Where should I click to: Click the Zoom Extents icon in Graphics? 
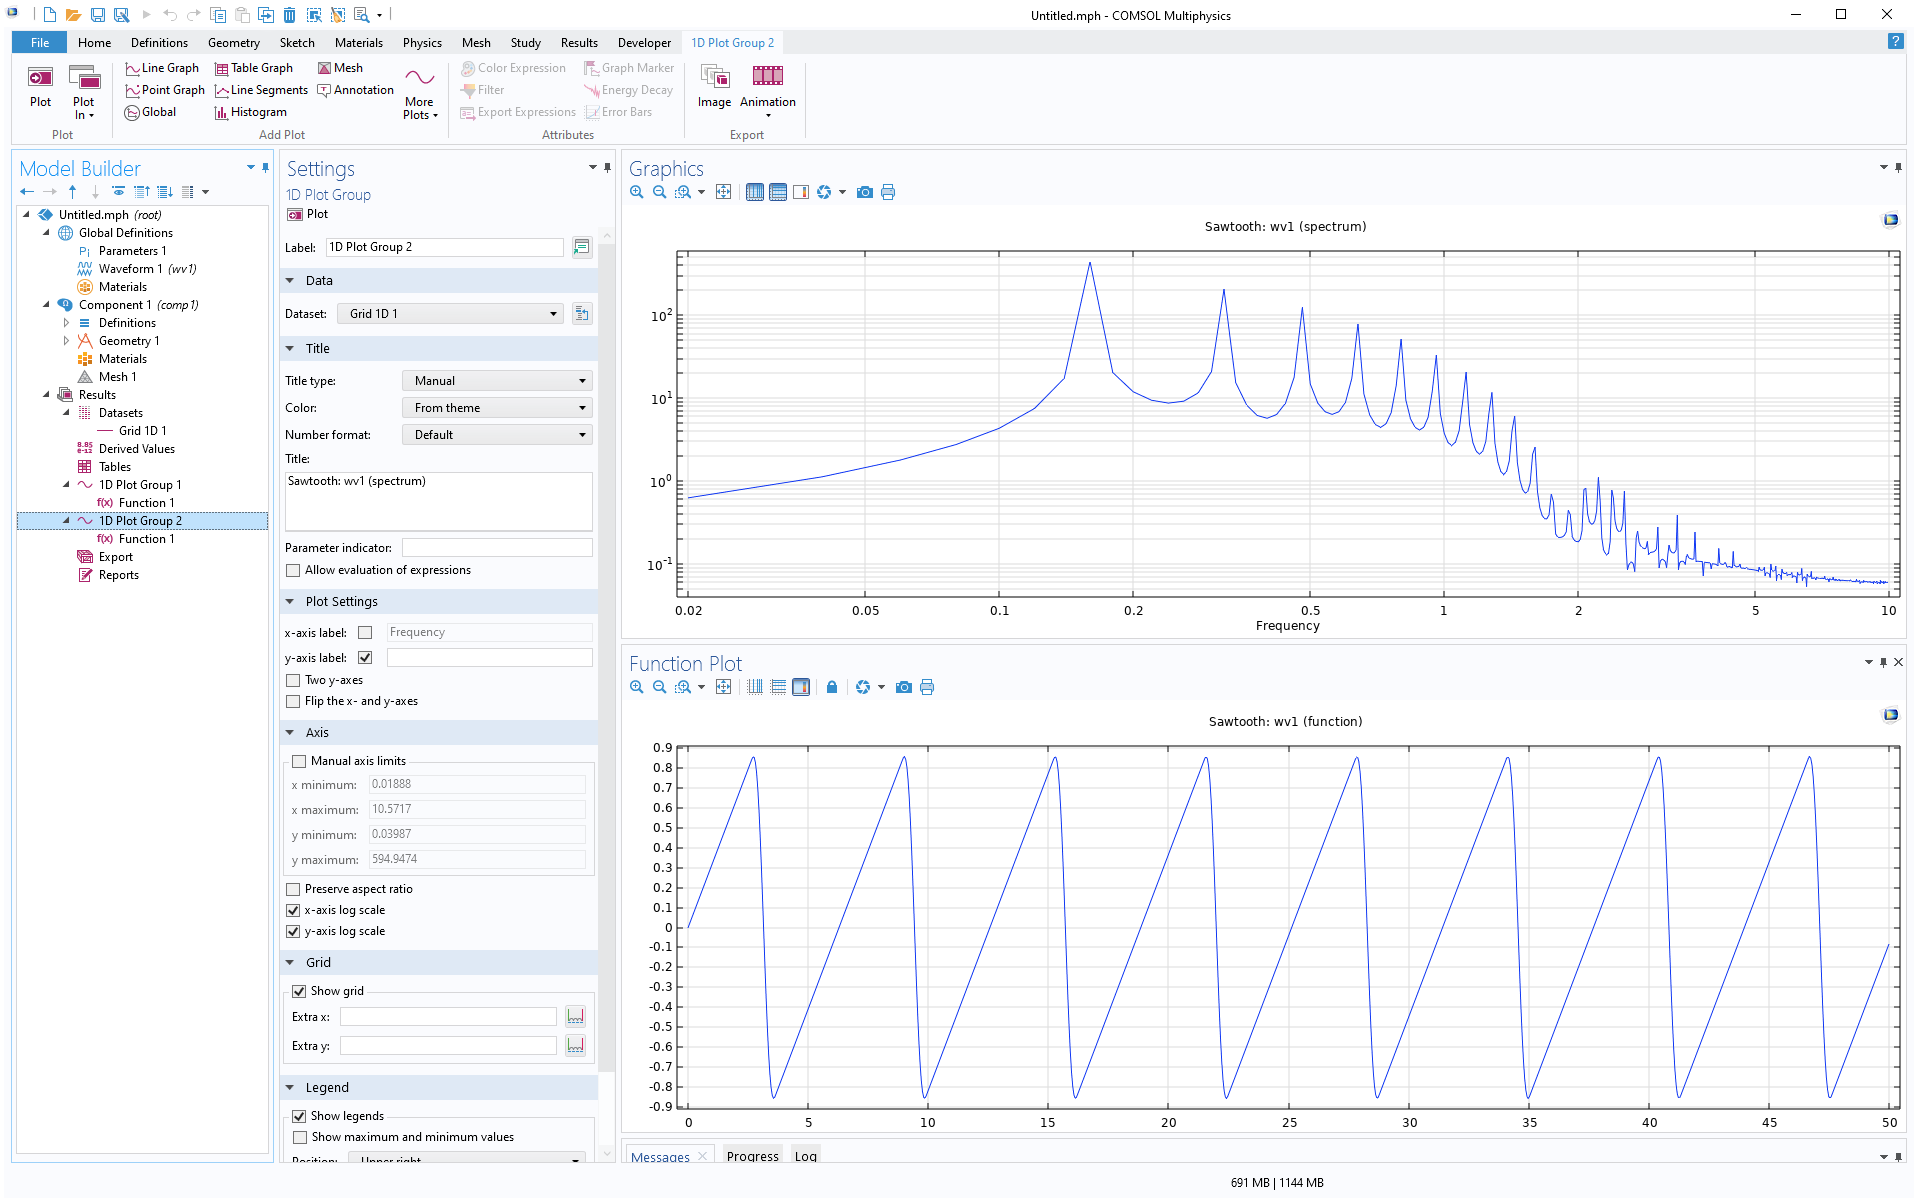click(723, 192)
